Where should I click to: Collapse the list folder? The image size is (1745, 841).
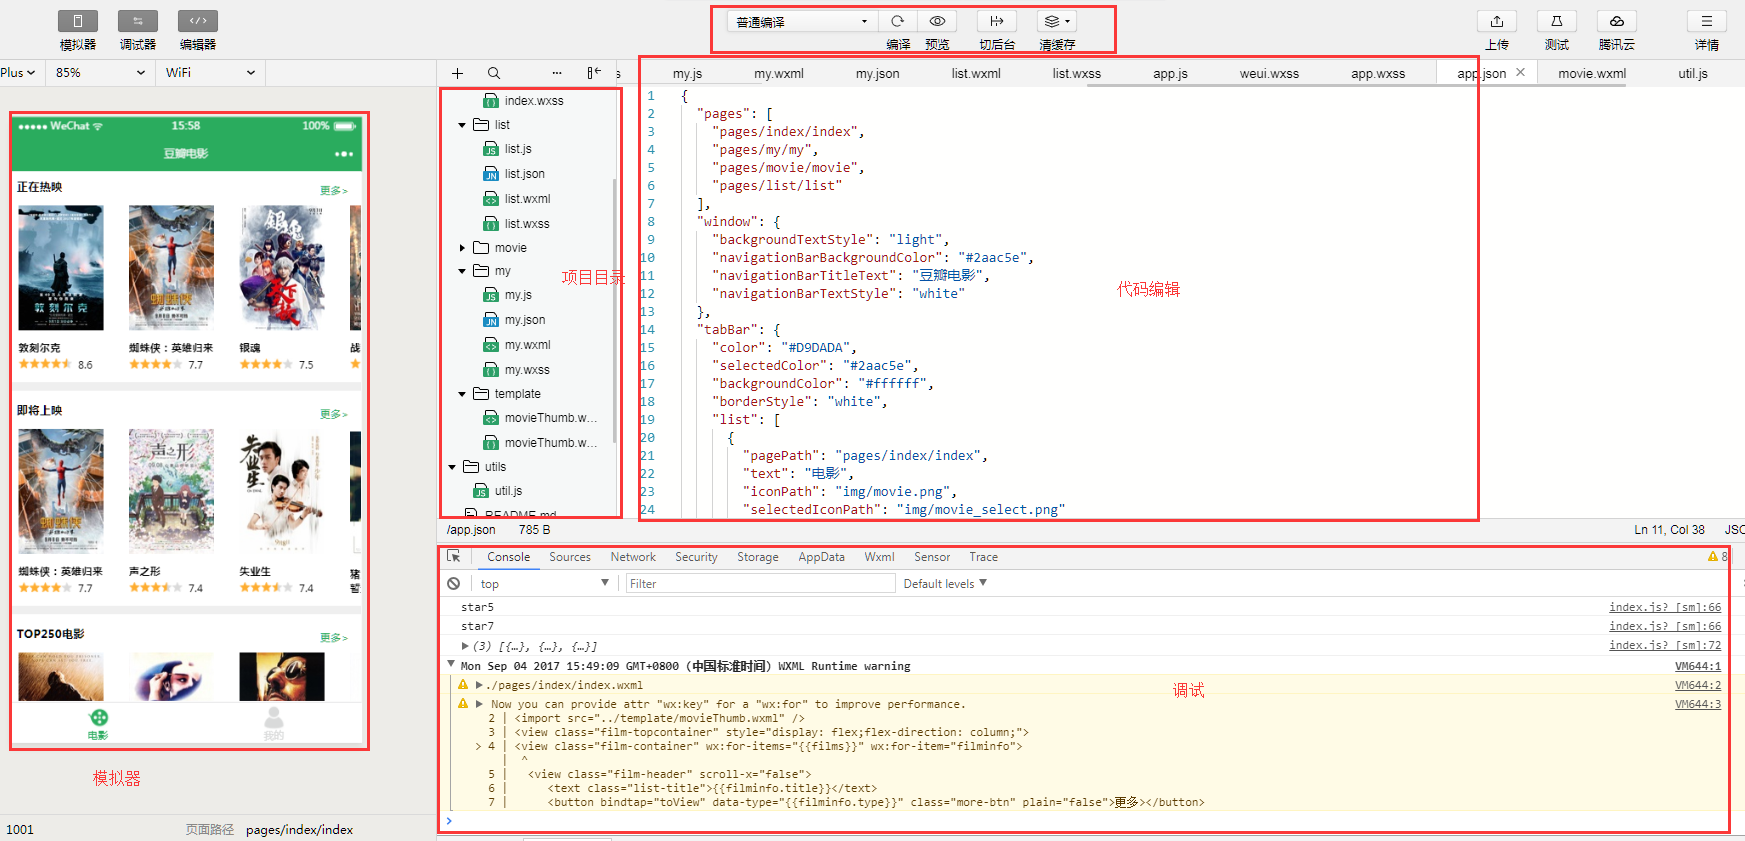462,125
